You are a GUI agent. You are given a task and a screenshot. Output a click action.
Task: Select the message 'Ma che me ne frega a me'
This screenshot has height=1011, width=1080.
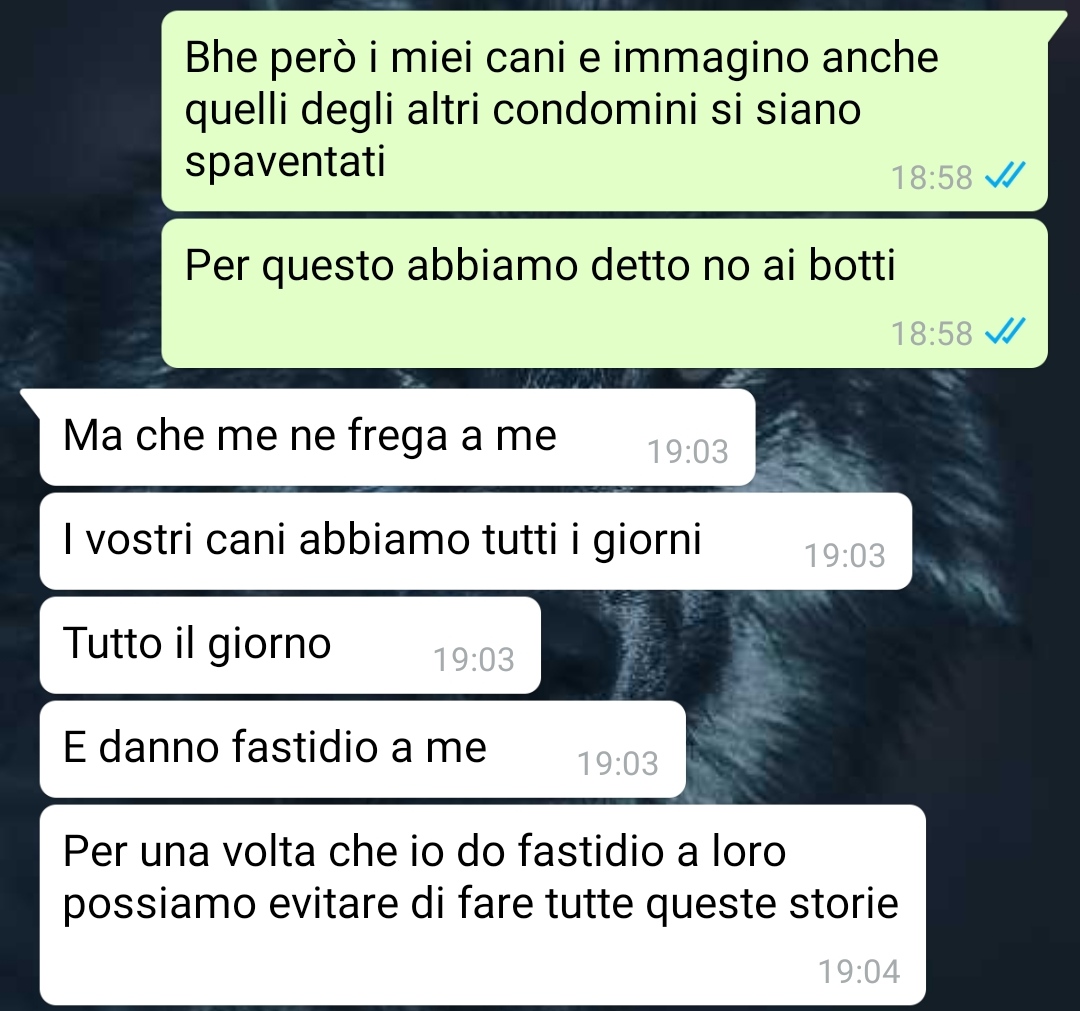[x=397, y=437]
